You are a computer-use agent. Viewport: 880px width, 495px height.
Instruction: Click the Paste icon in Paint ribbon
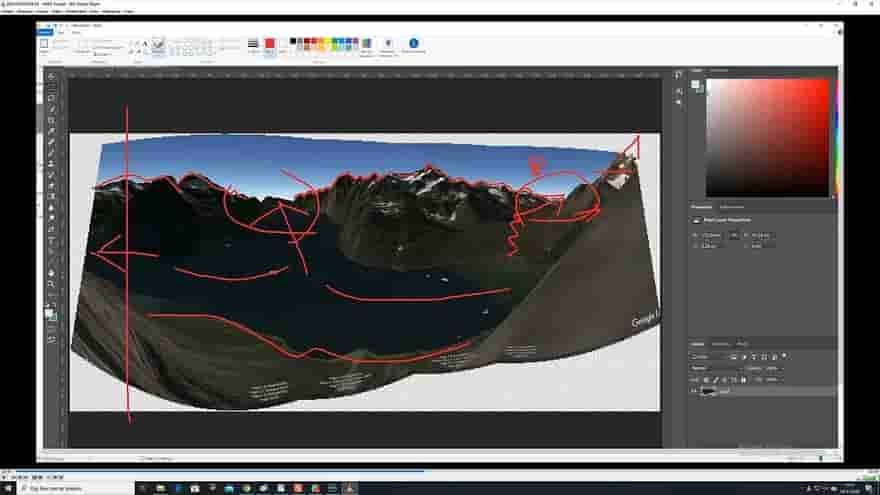[x=45, y=45]
